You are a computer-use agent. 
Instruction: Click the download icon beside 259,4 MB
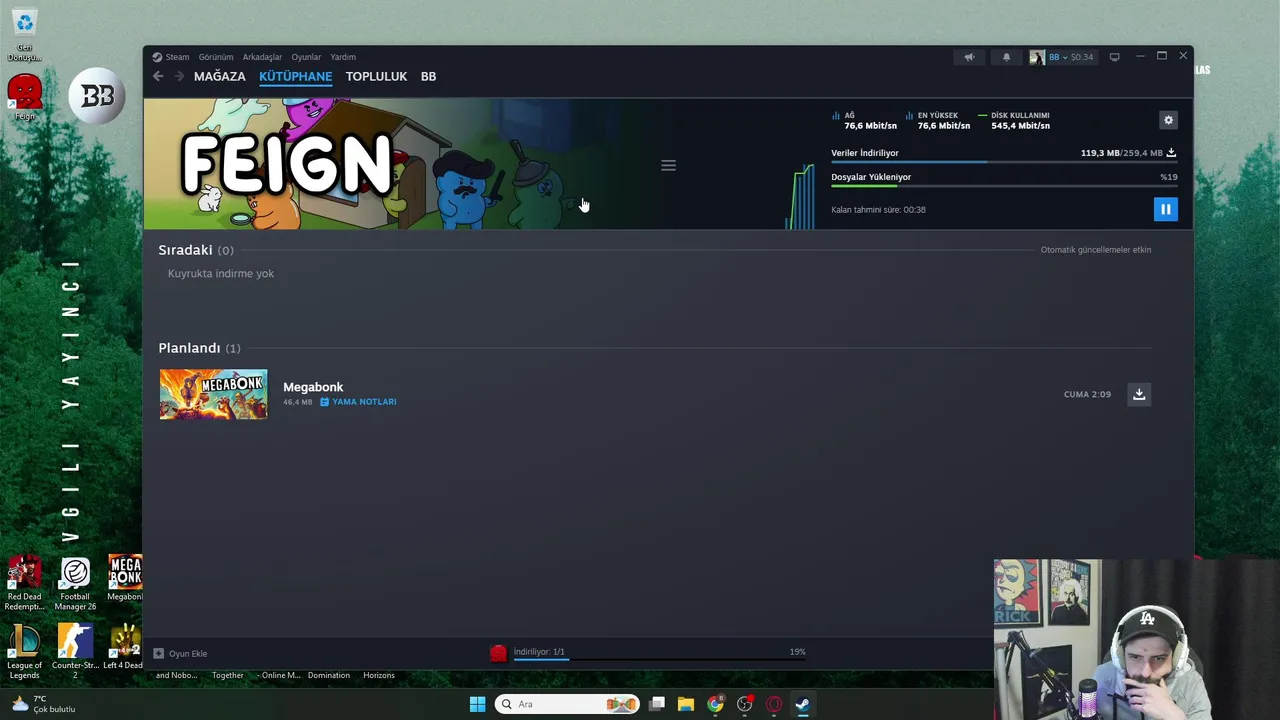(x=1171, y=153)
